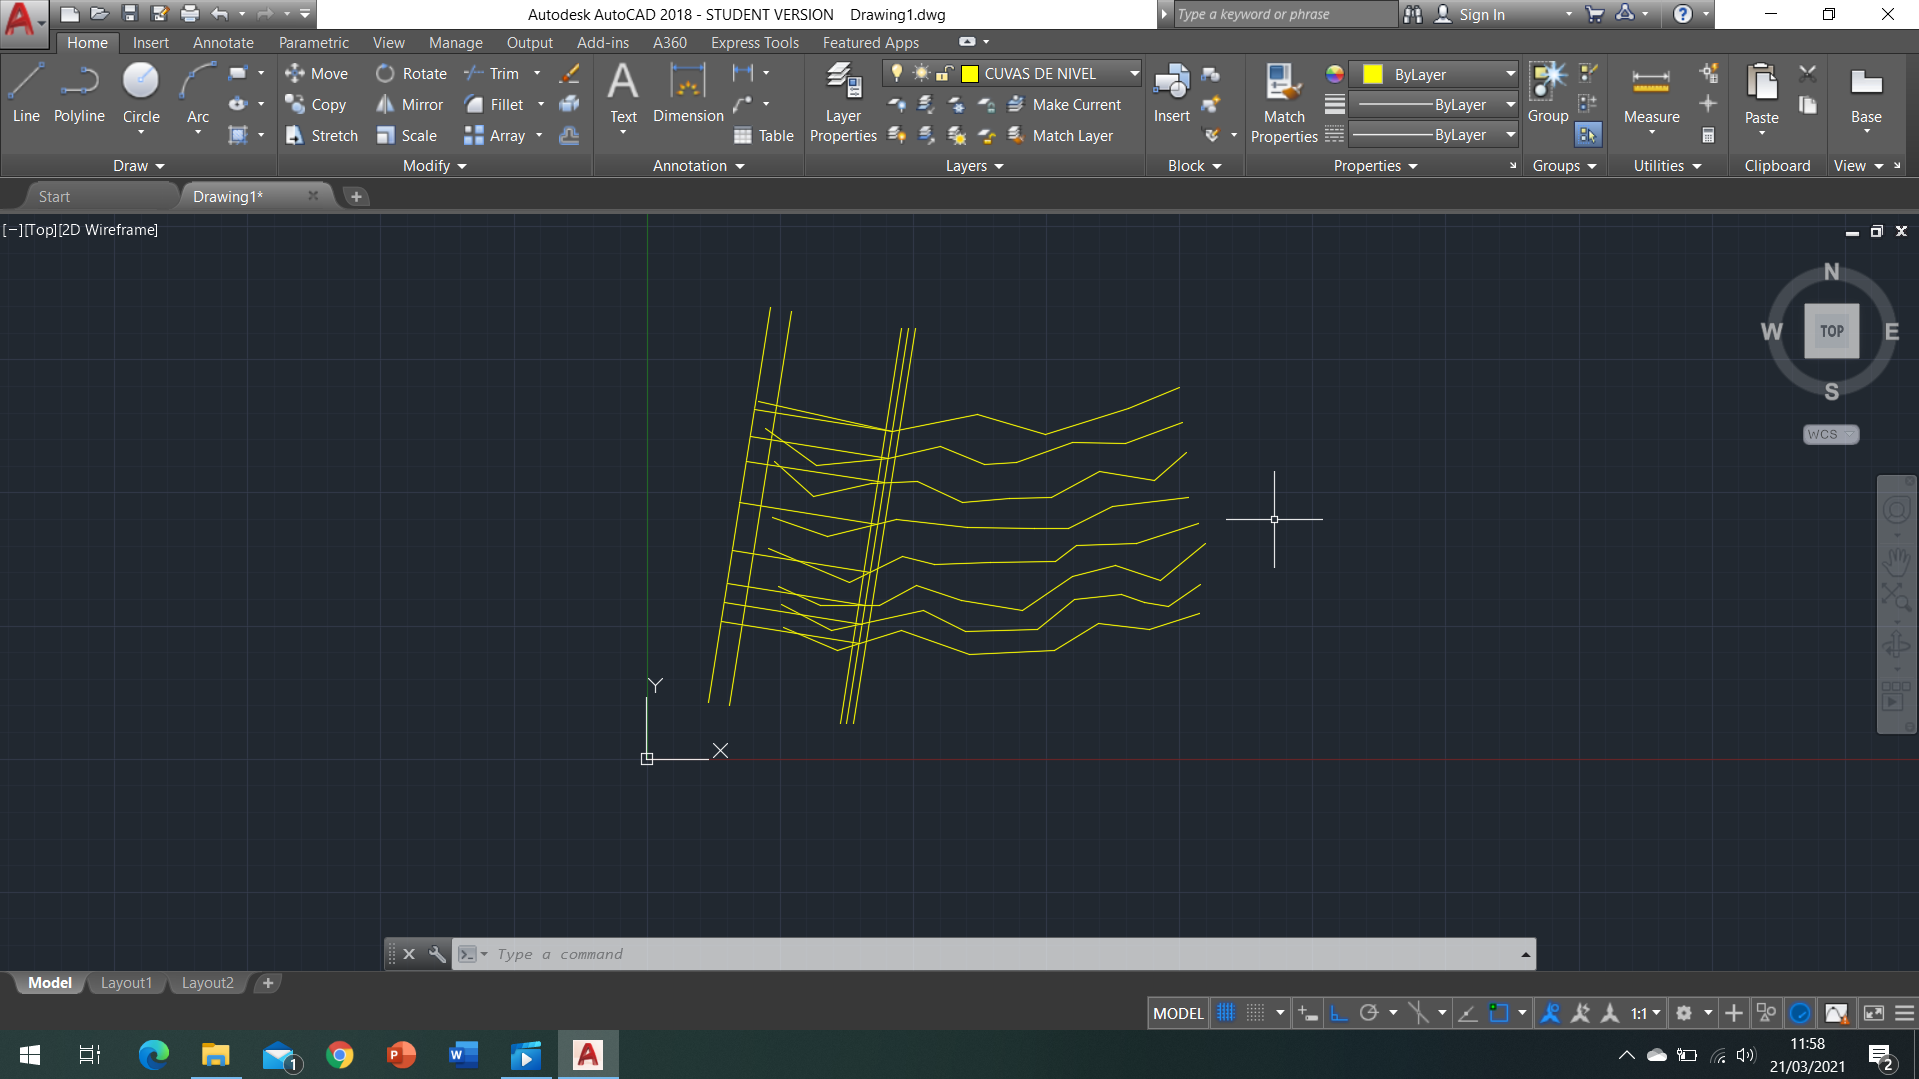The image size is (1919, 1079).
Task: Click the Make Current layer button
Action: click(x=1064, y=105)
